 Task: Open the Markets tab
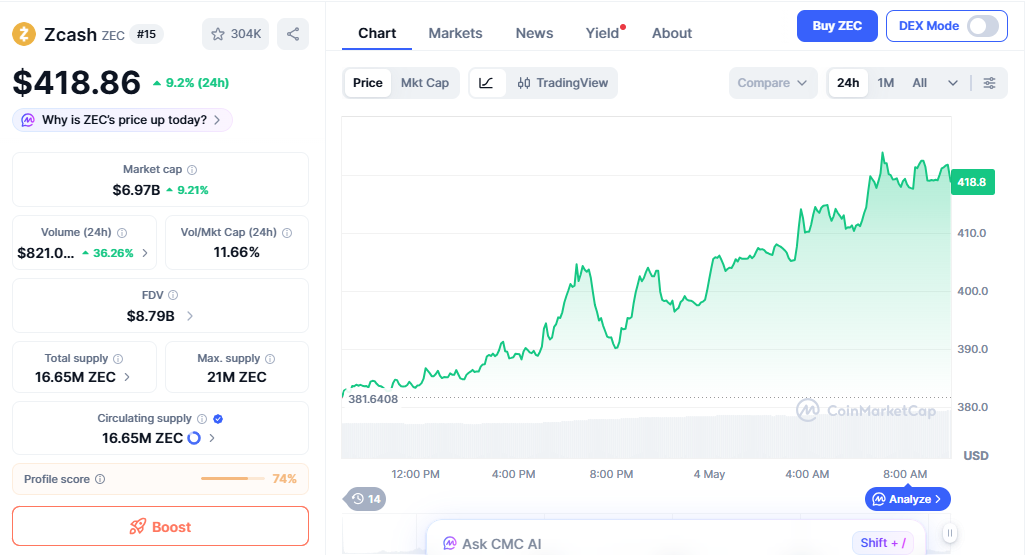pos(456,33)
